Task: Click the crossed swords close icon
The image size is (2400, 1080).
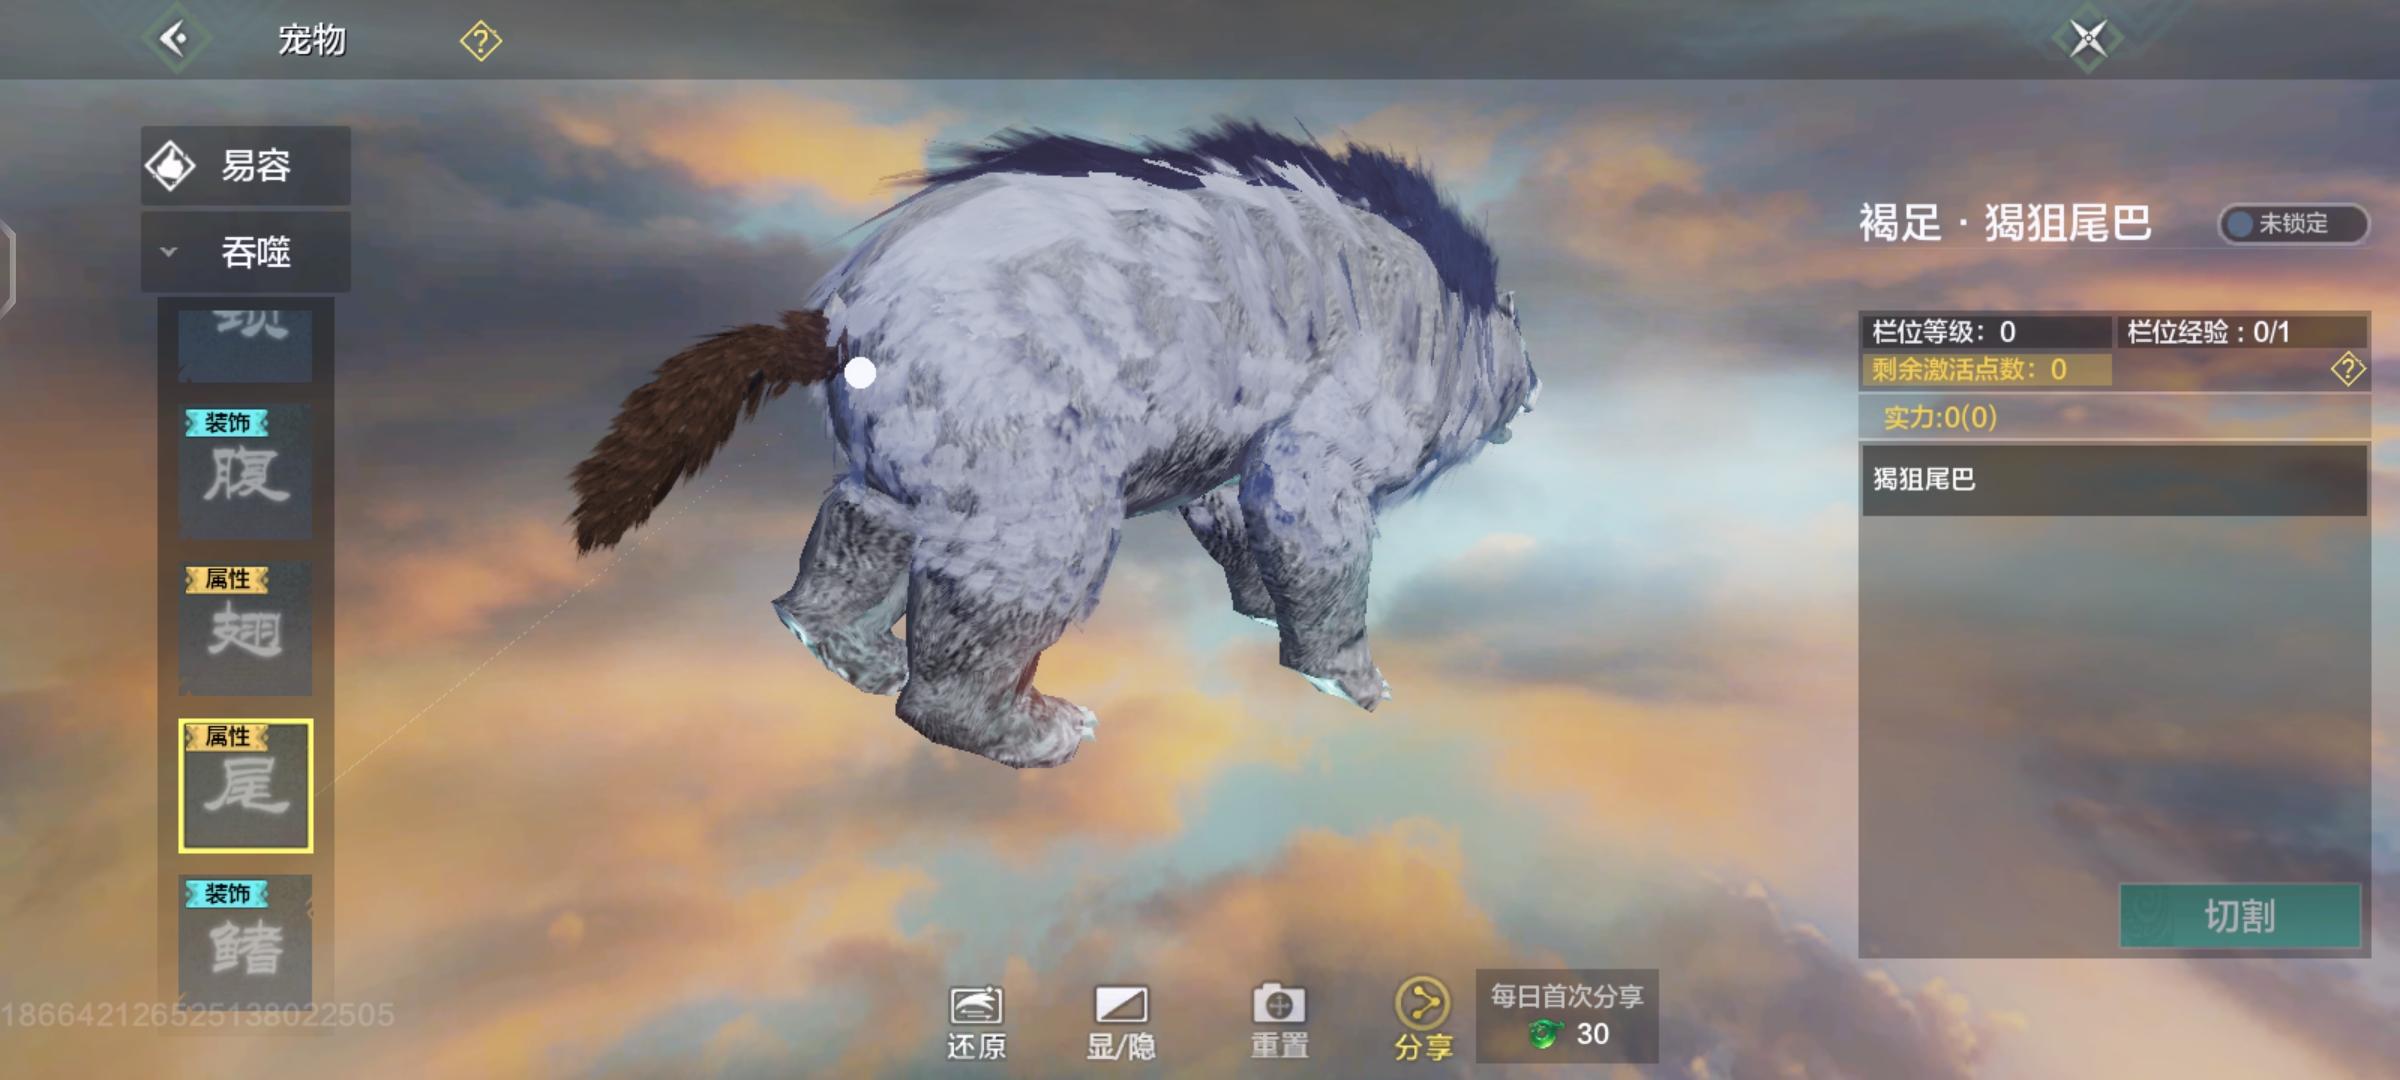Action: pyautogui.click(x=2088, y=39)
